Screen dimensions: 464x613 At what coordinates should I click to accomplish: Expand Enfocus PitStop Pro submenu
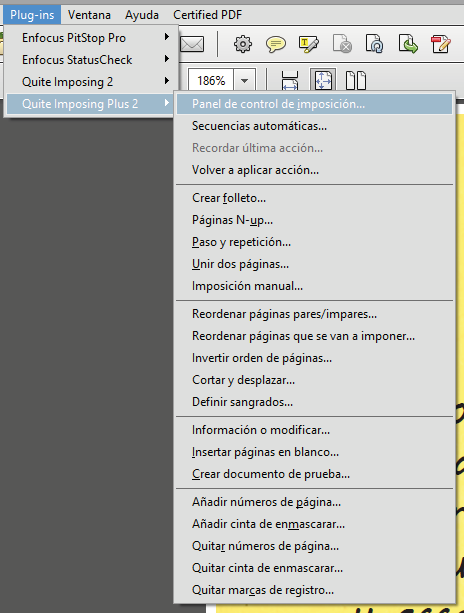click(91, 38)
